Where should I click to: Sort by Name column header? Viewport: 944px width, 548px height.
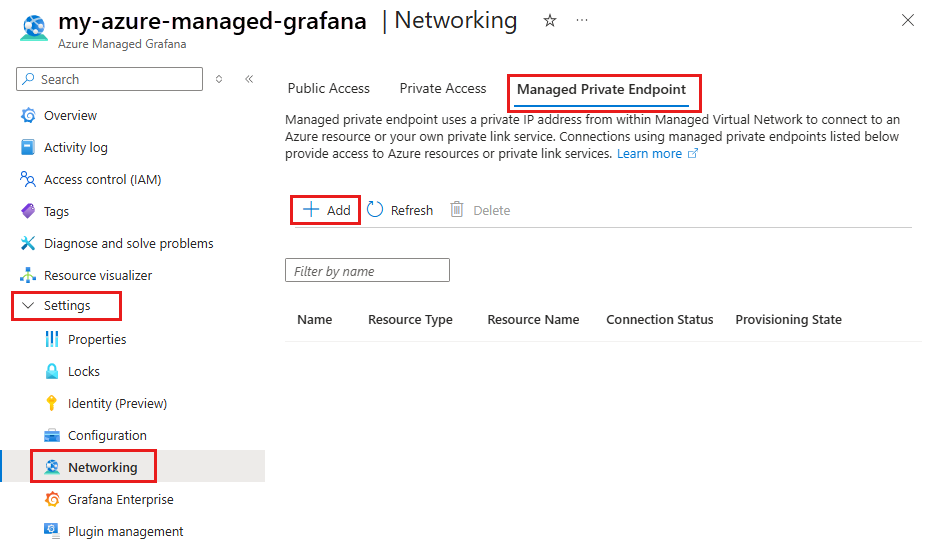pos(314,319)
